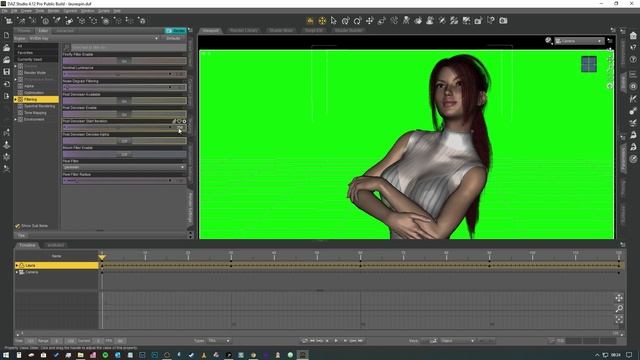Click the teal Render button
This screenshot has height=360, width=640.
176,31
